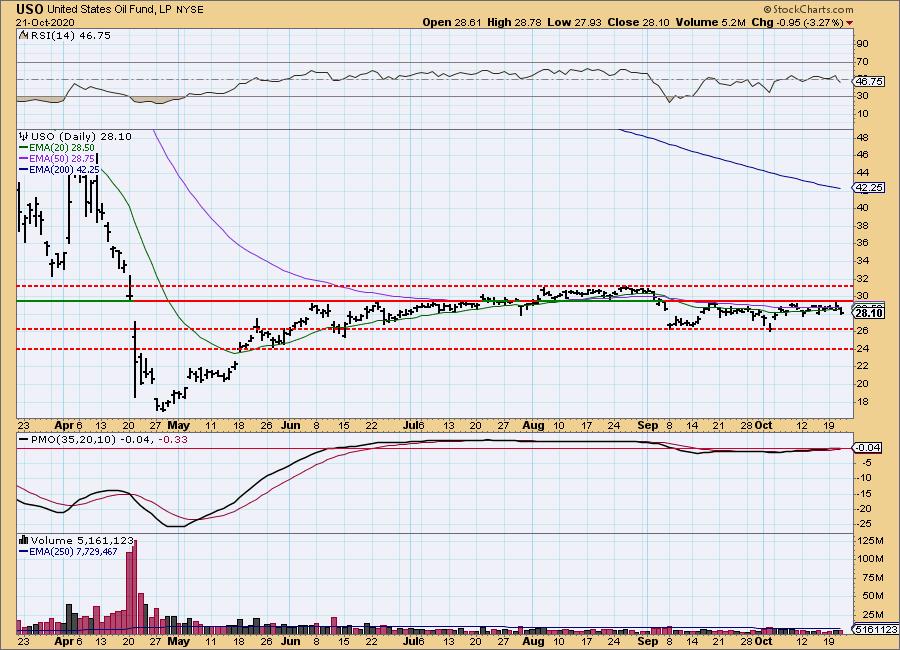Click the Jul6 label below the volume panel
900x650 pixels.
coord(414,641)
